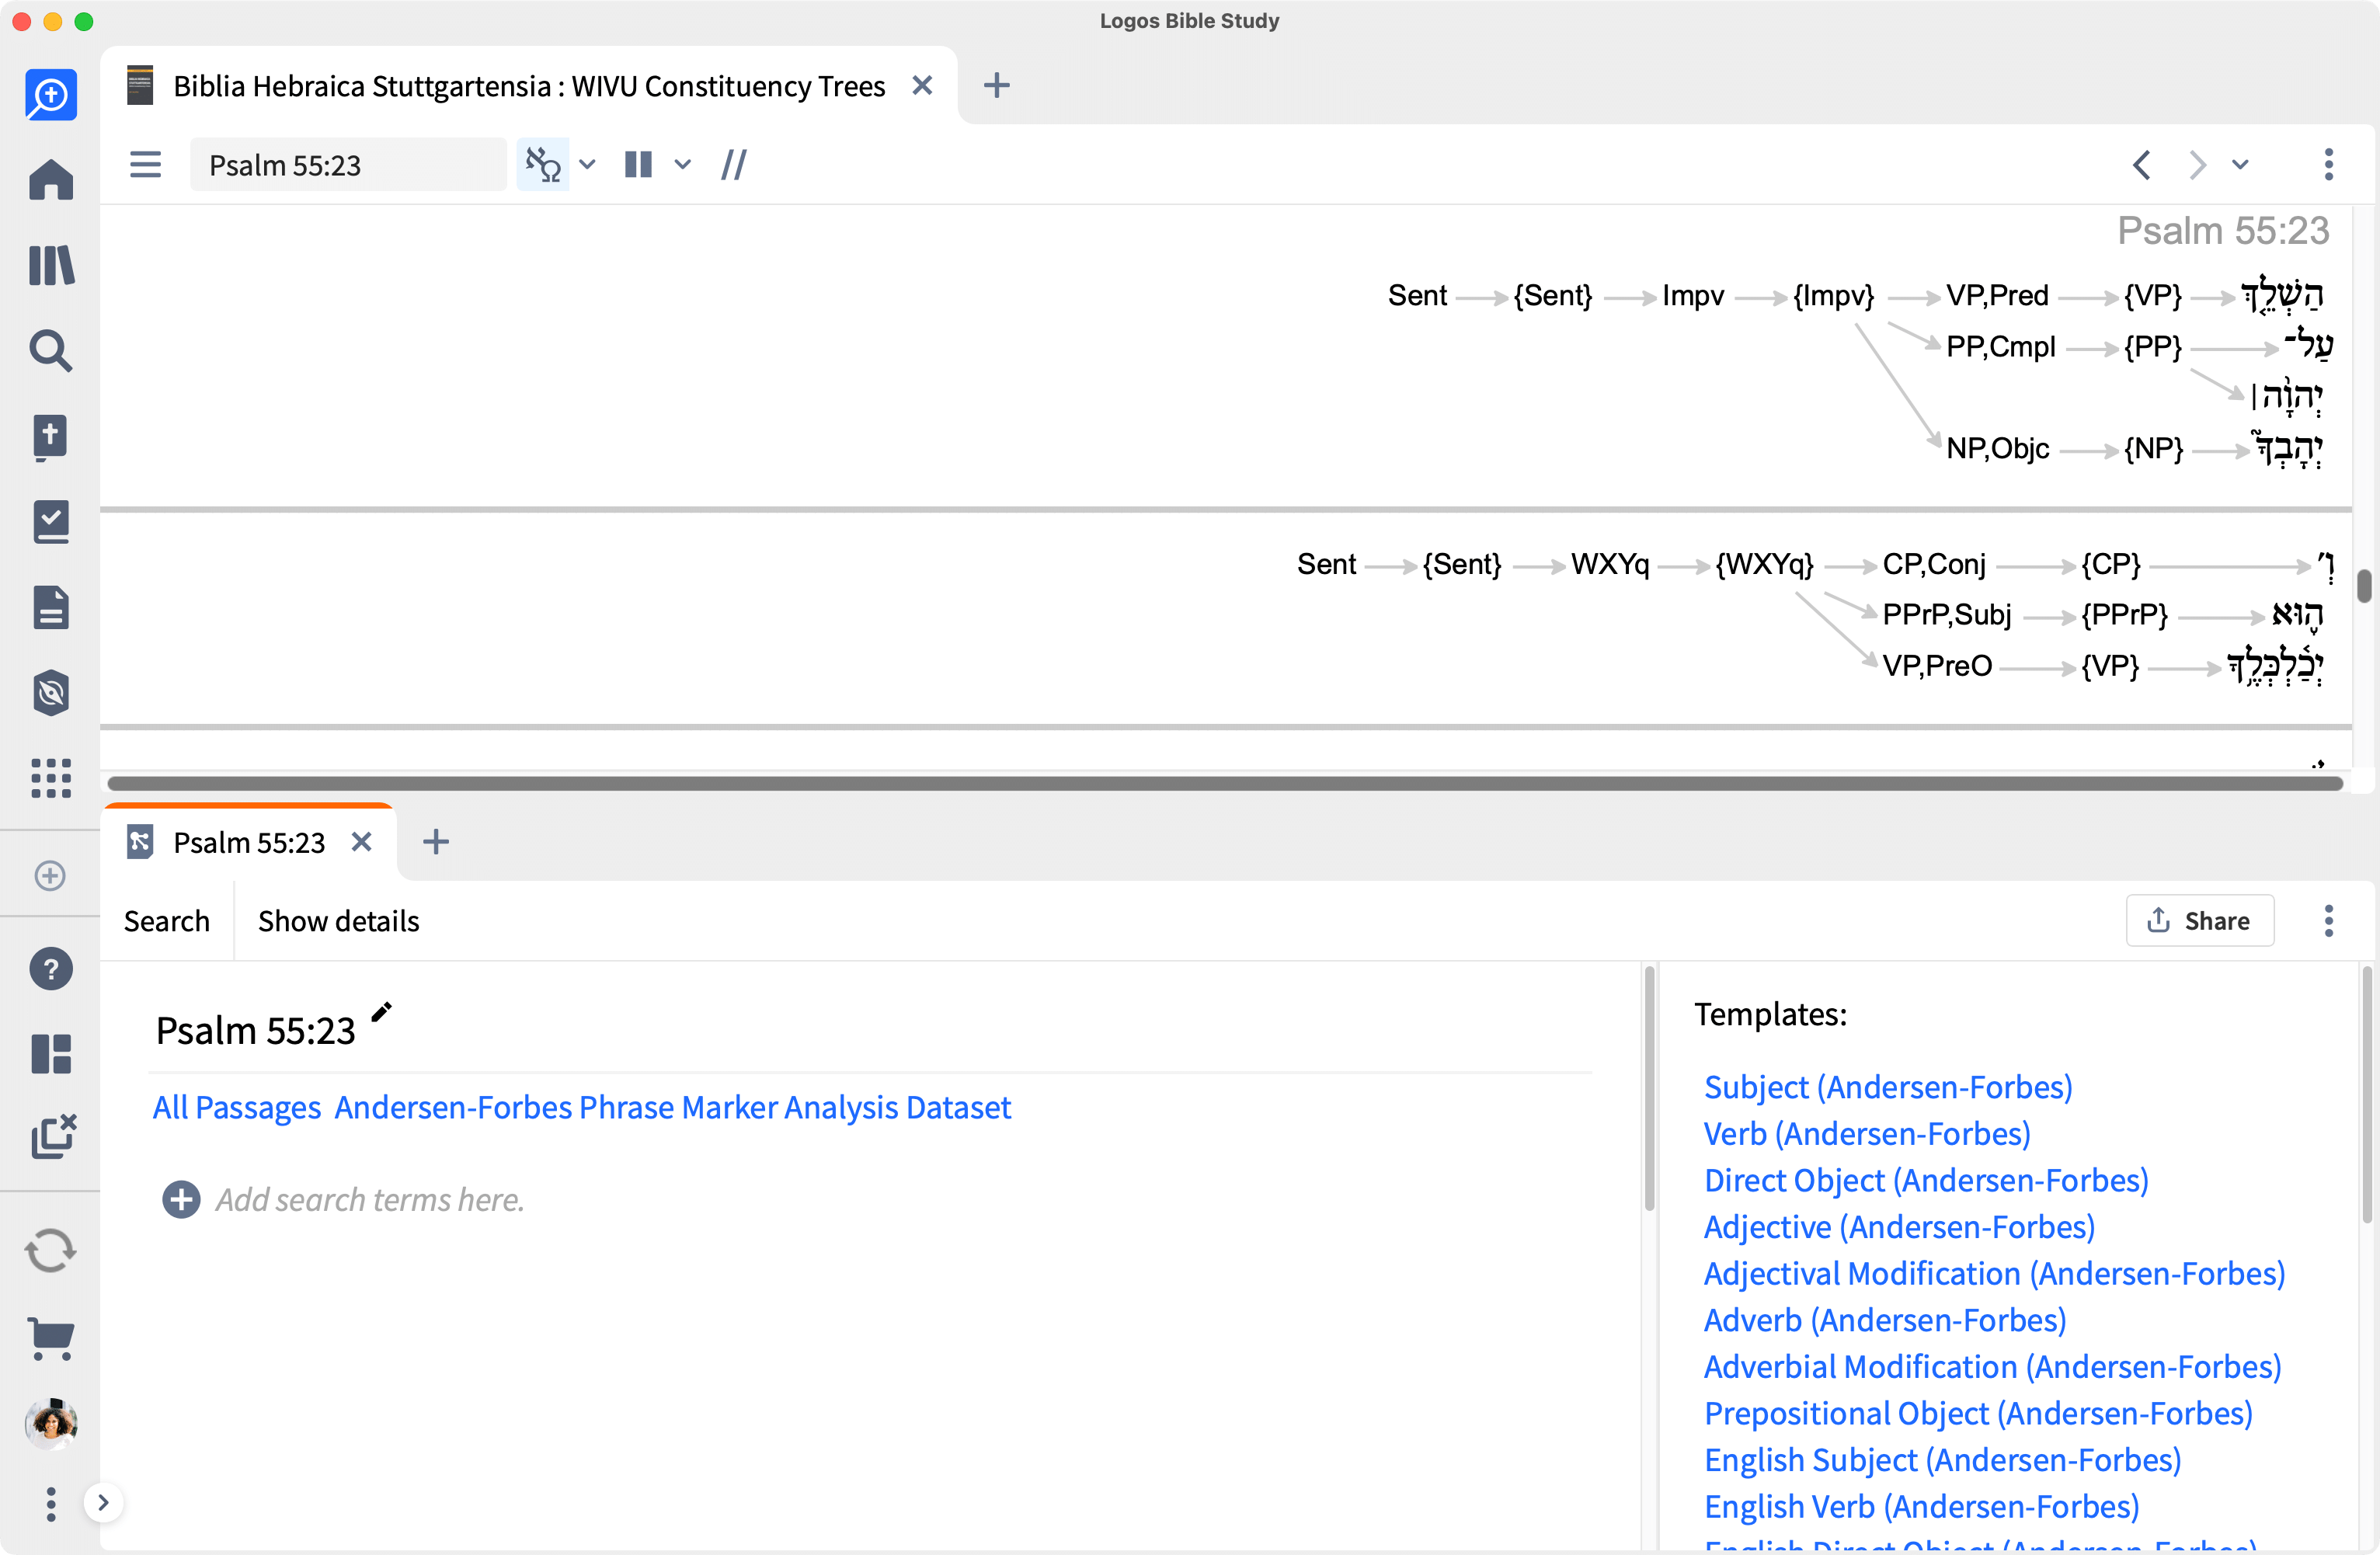
Task: Navigate forward with the right chevron
Action: tap(2196, 164)
